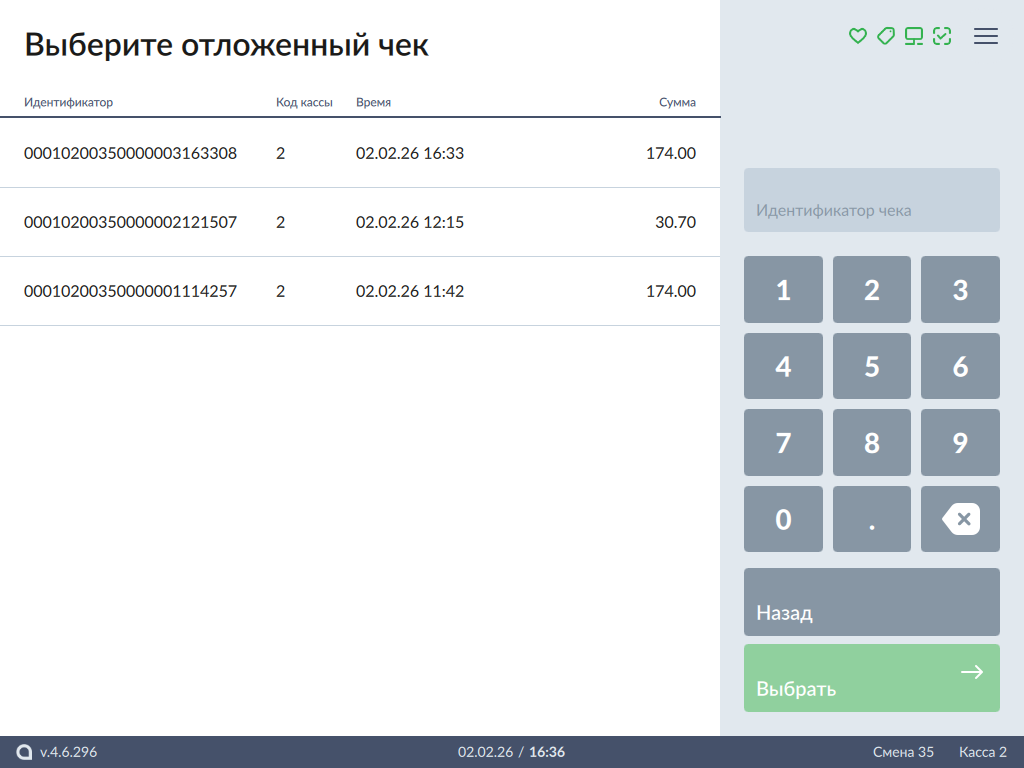Click the green heart status icon

click(x=857, y=36)
